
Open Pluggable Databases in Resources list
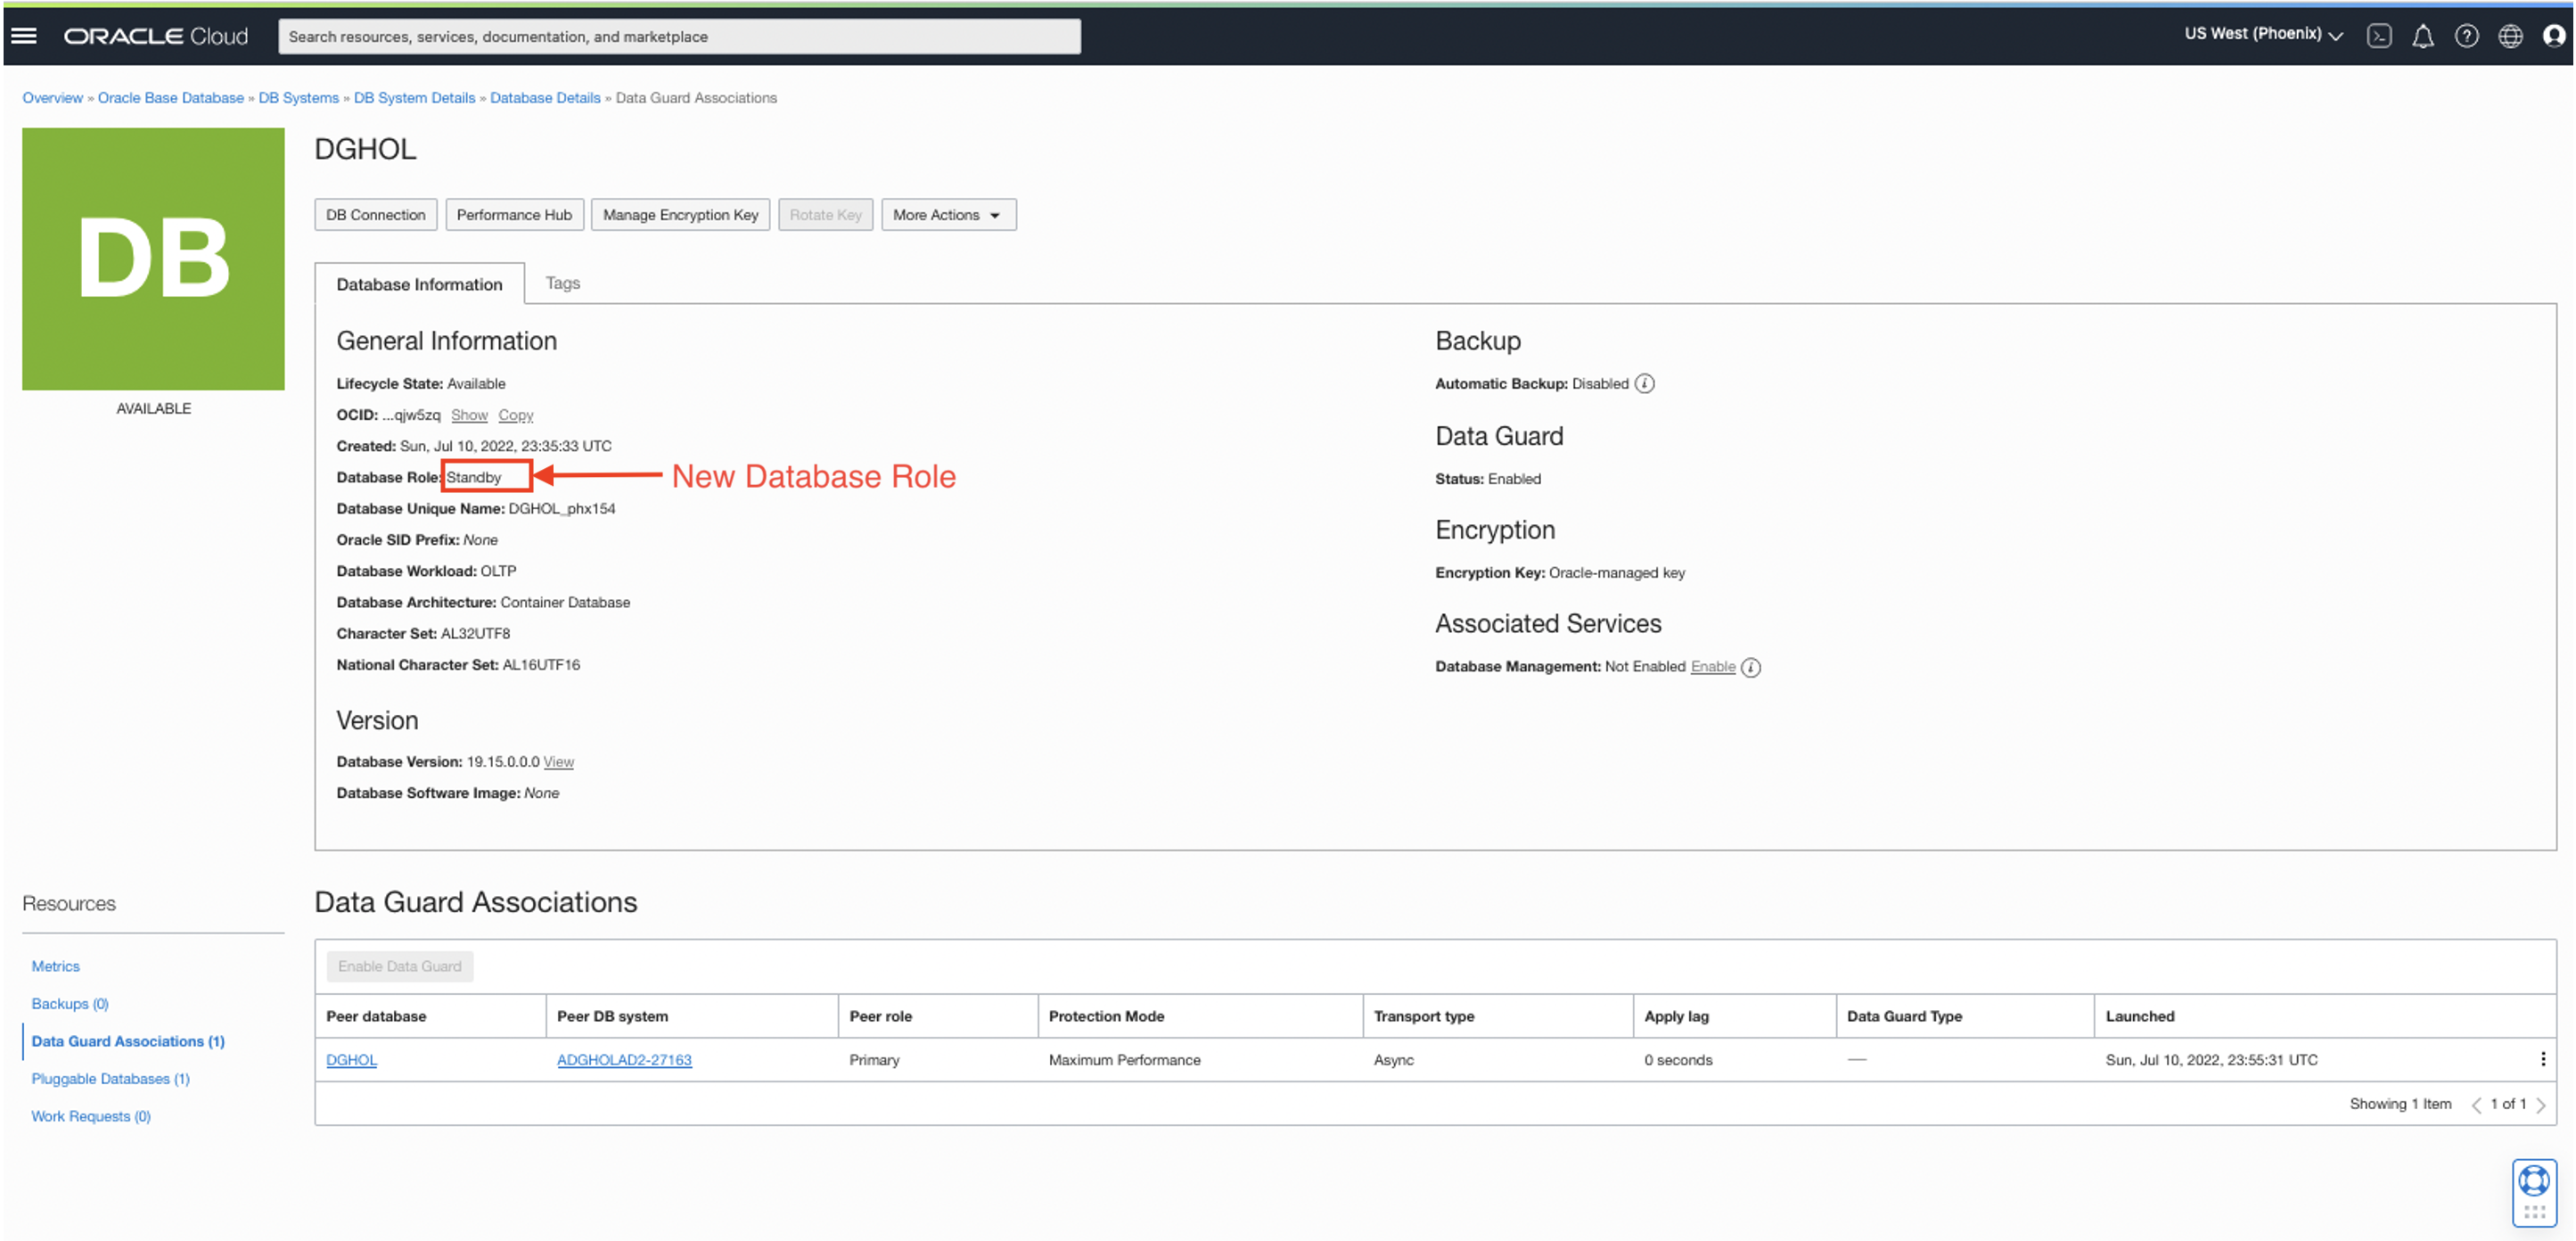click(110, 1078)
